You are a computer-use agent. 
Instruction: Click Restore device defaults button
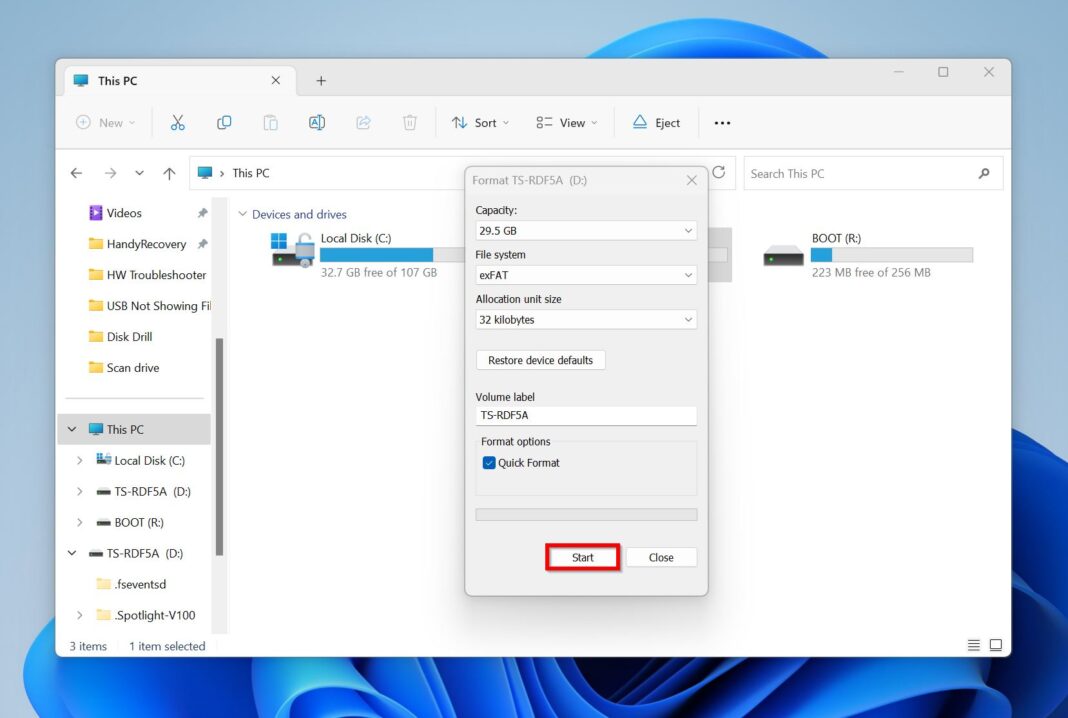coord(540,360)
